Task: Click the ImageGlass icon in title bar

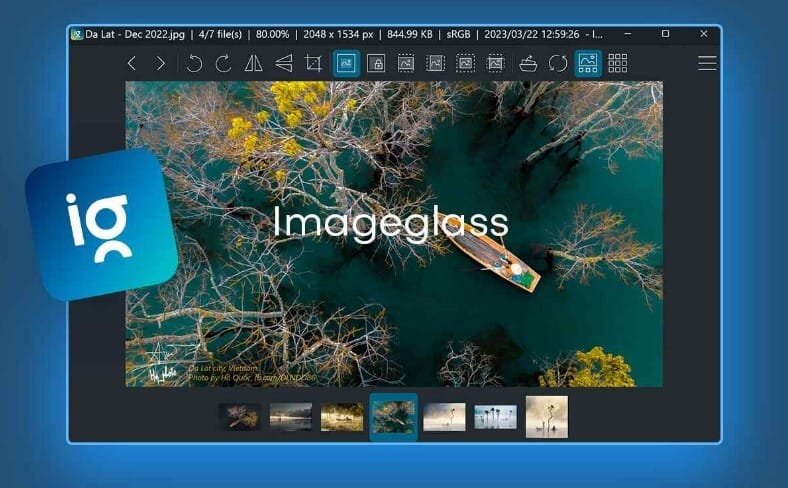Action: (x=77, y=34)
